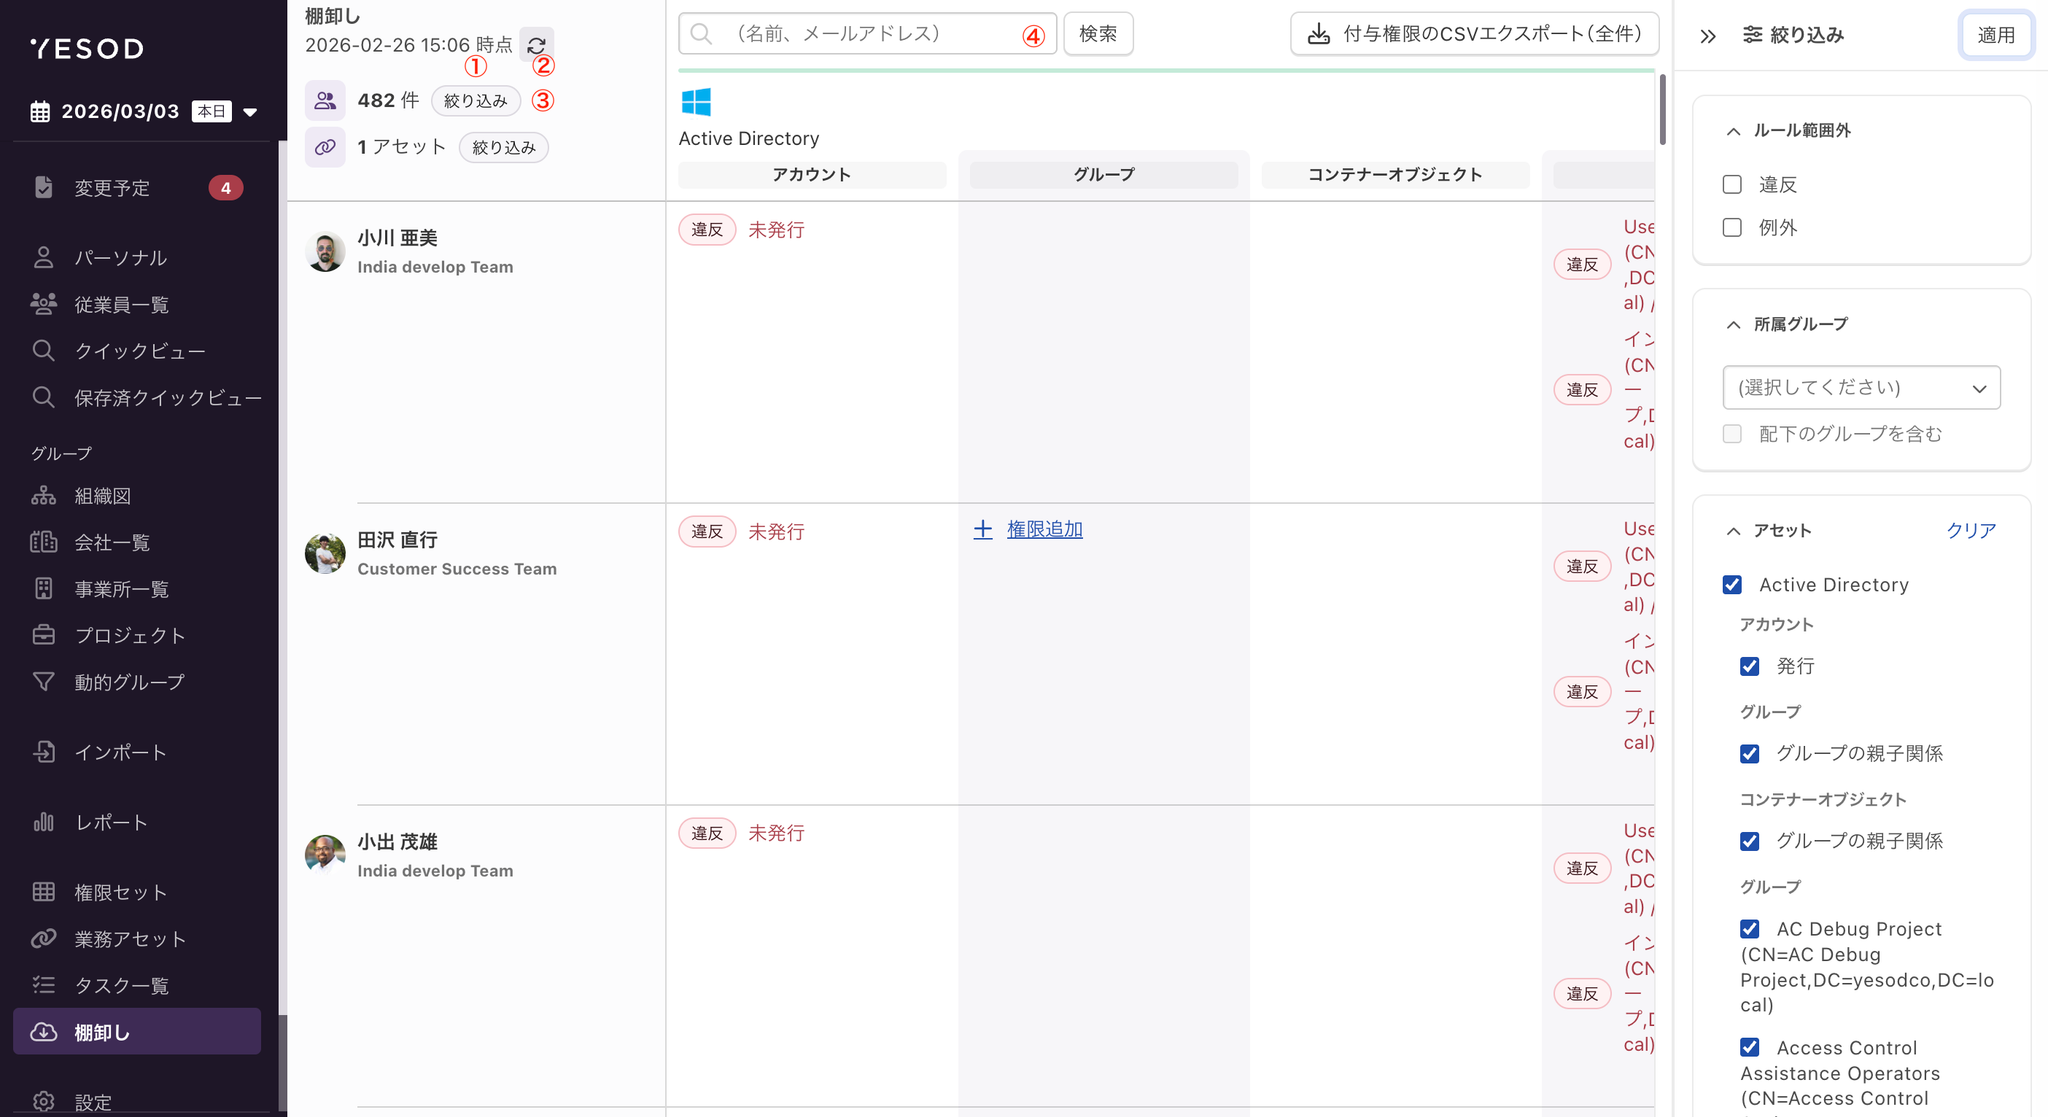The width and height of the screenshot is (2048, 1117).
Task: Click the main content vertical scrollbar
Action: pyautogui.click(x=1662, y=110)
